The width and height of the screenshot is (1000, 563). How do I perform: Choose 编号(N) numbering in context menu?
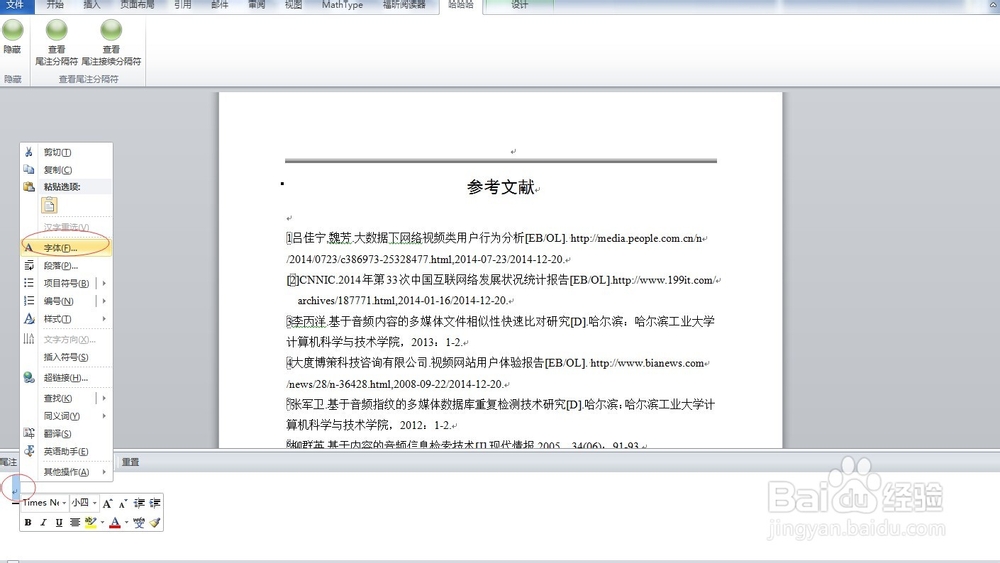click(x=58, y=301)
